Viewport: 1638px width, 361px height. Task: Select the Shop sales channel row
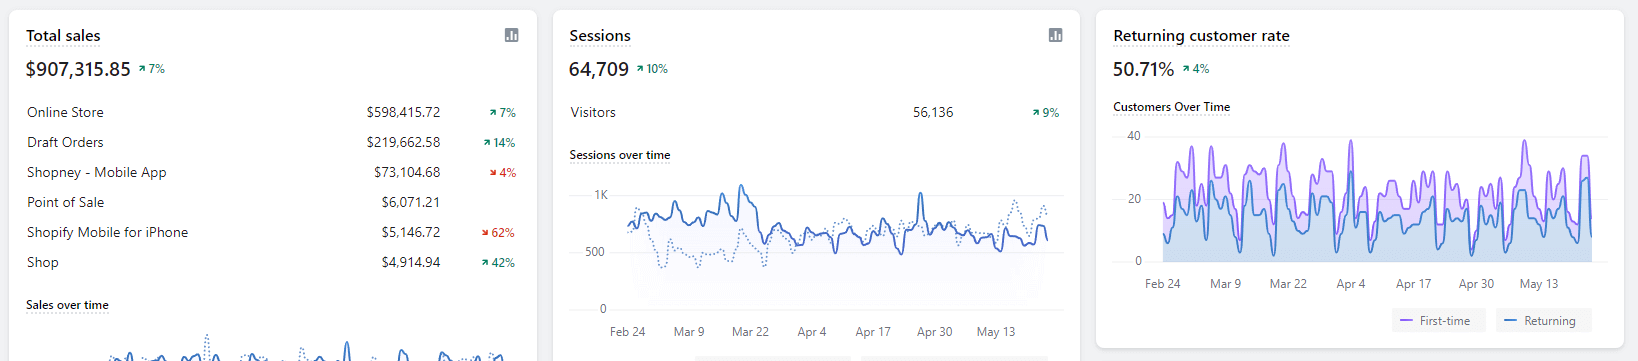pos(272,262)
